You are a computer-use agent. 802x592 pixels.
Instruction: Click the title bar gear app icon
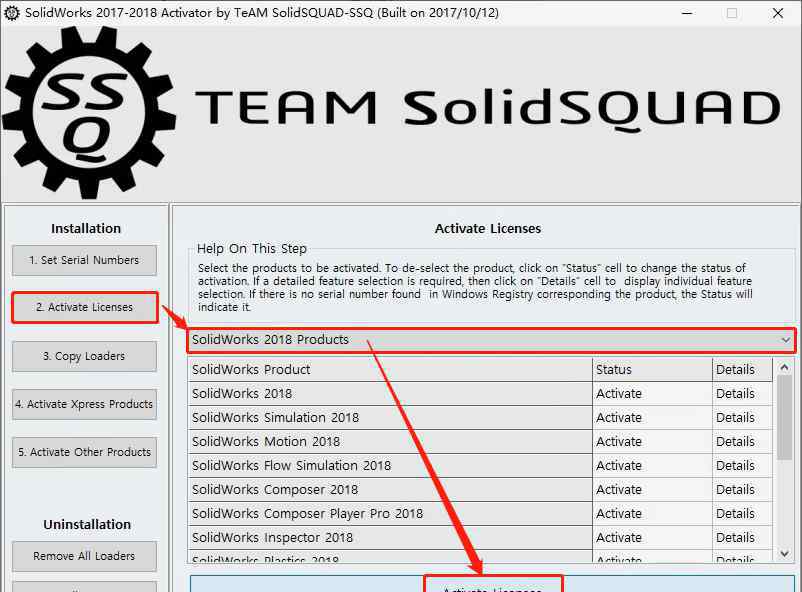(12, 13)
